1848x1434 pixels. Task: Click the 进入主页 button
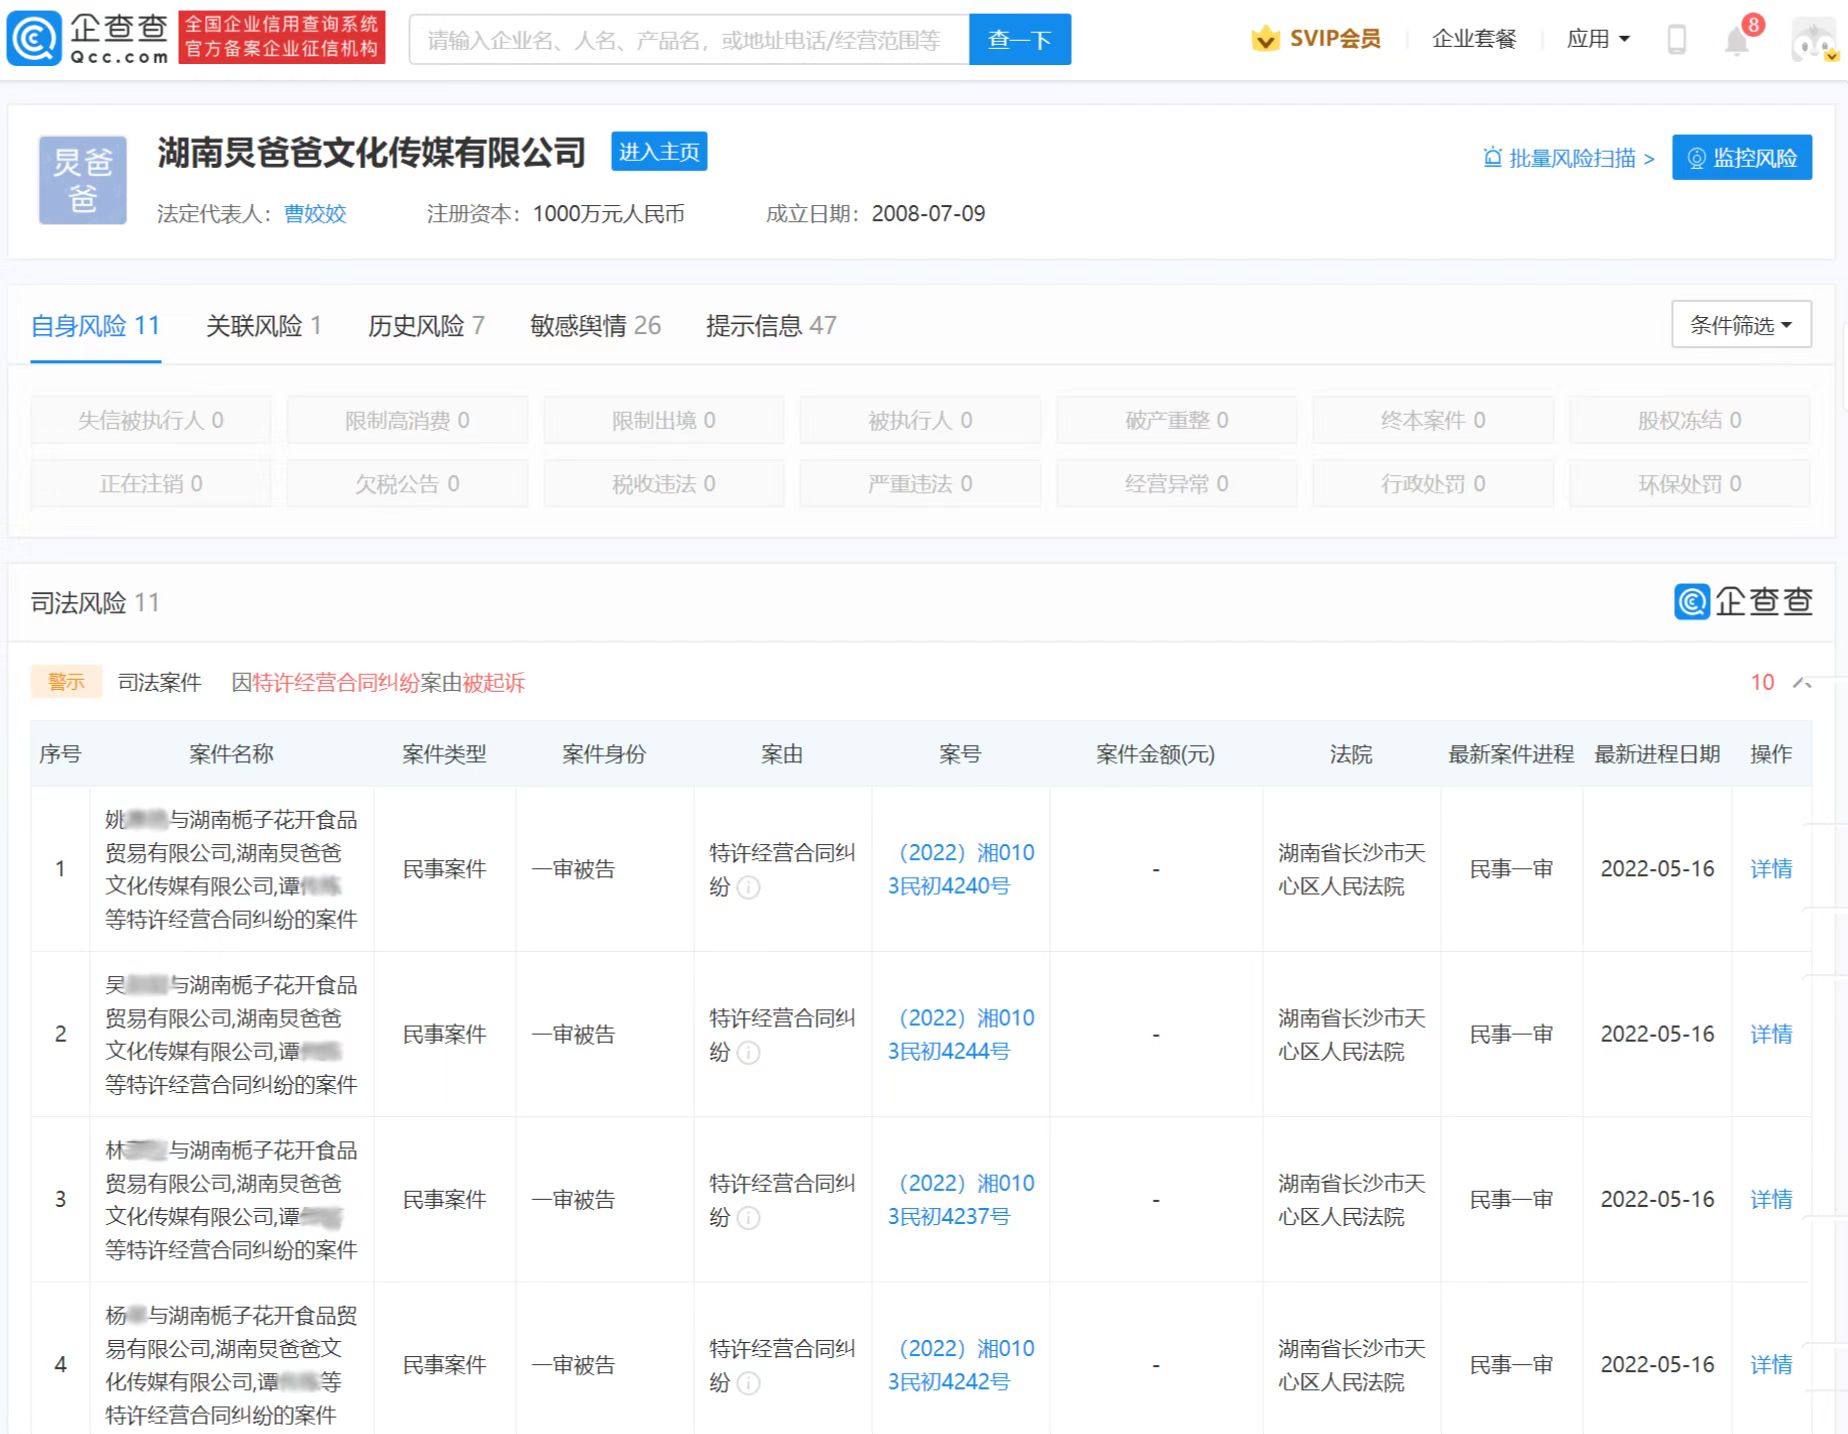(x=659, y=151)
